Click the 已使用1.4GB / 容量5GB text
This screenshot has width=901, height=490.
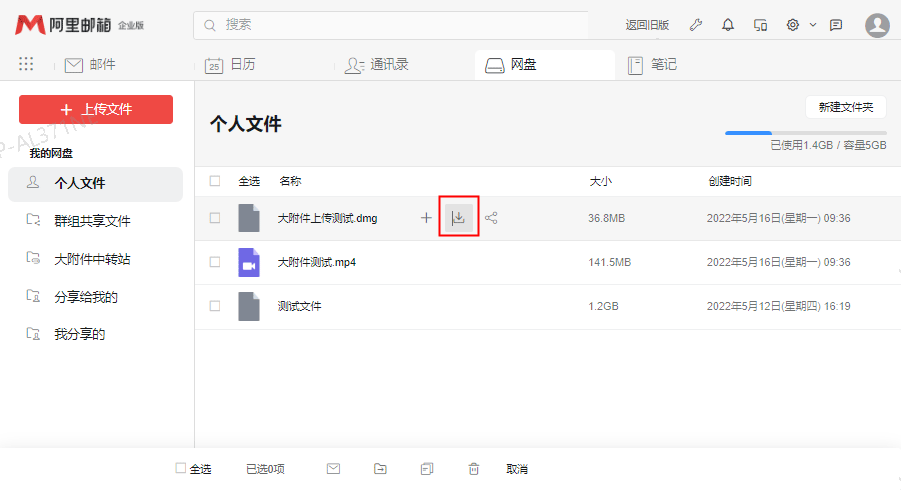pyautogui.click(x=828, y=145)
